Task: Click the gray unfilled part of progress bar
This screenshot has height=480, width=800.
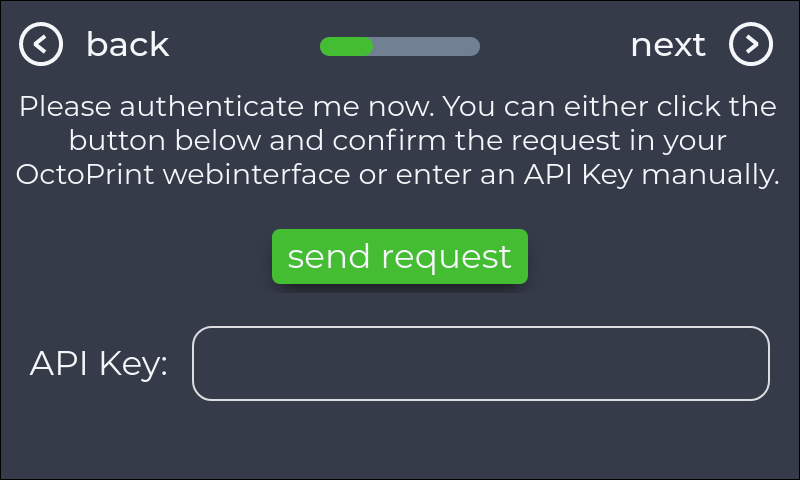Action: [426, 46]
